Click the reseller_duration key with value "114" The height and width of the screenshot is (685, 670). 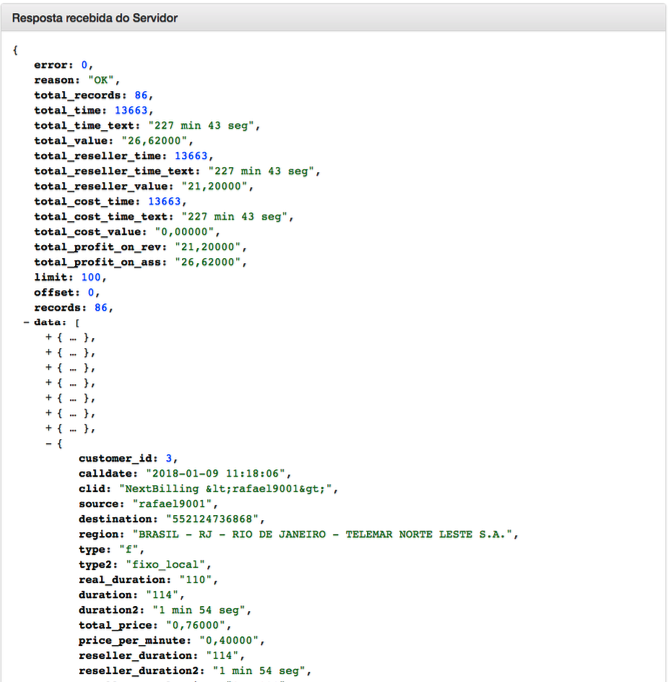coord(138,656)
